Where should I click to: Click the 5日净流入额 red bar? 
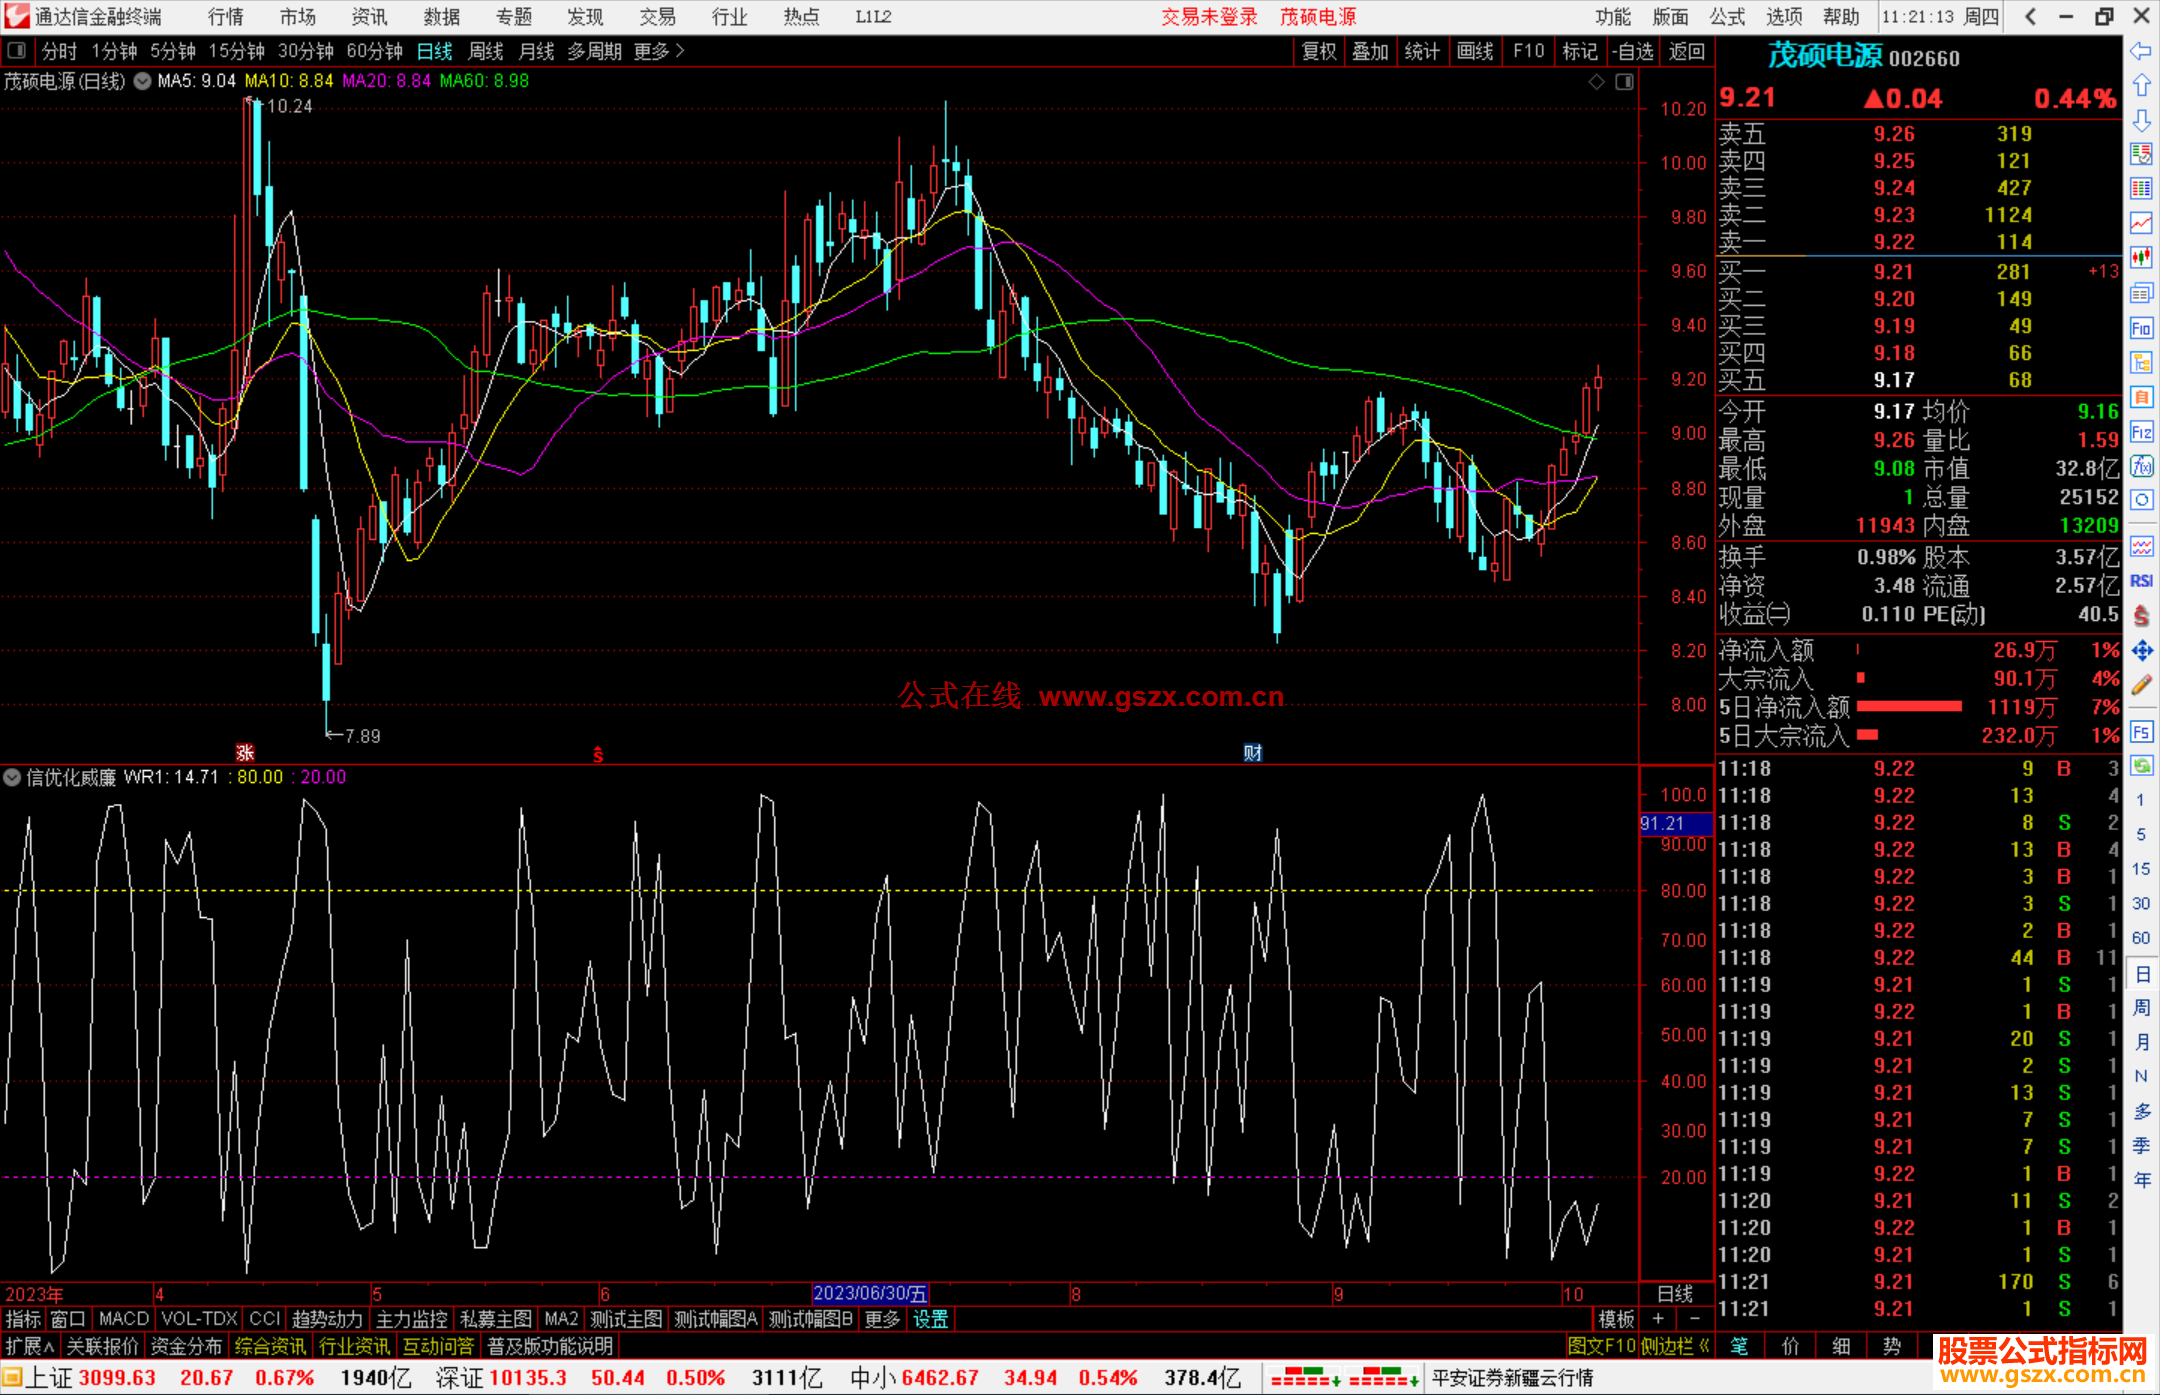[1908, 707]
